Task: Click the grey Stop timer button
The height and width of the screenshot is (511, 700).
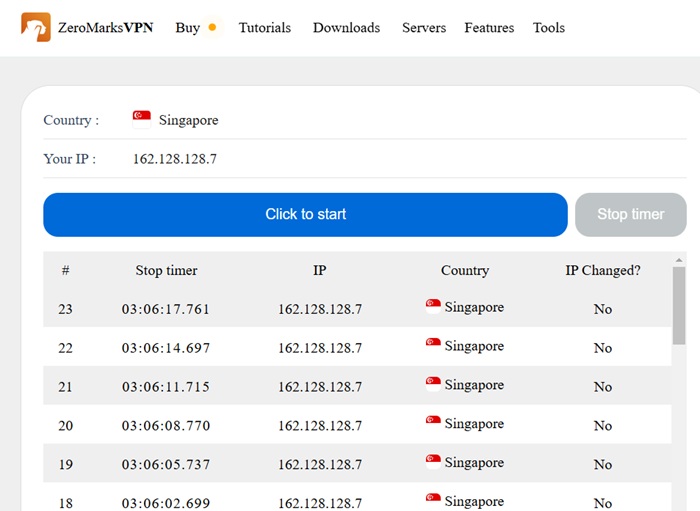Action: click(x=631, y=215)
